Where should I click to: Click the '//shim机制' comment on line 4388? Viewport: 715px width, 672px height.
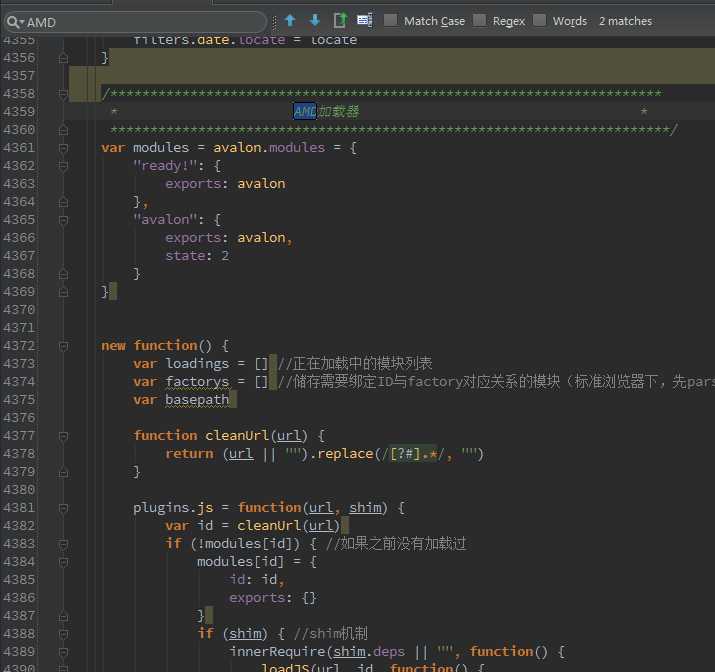click(331, 634)
